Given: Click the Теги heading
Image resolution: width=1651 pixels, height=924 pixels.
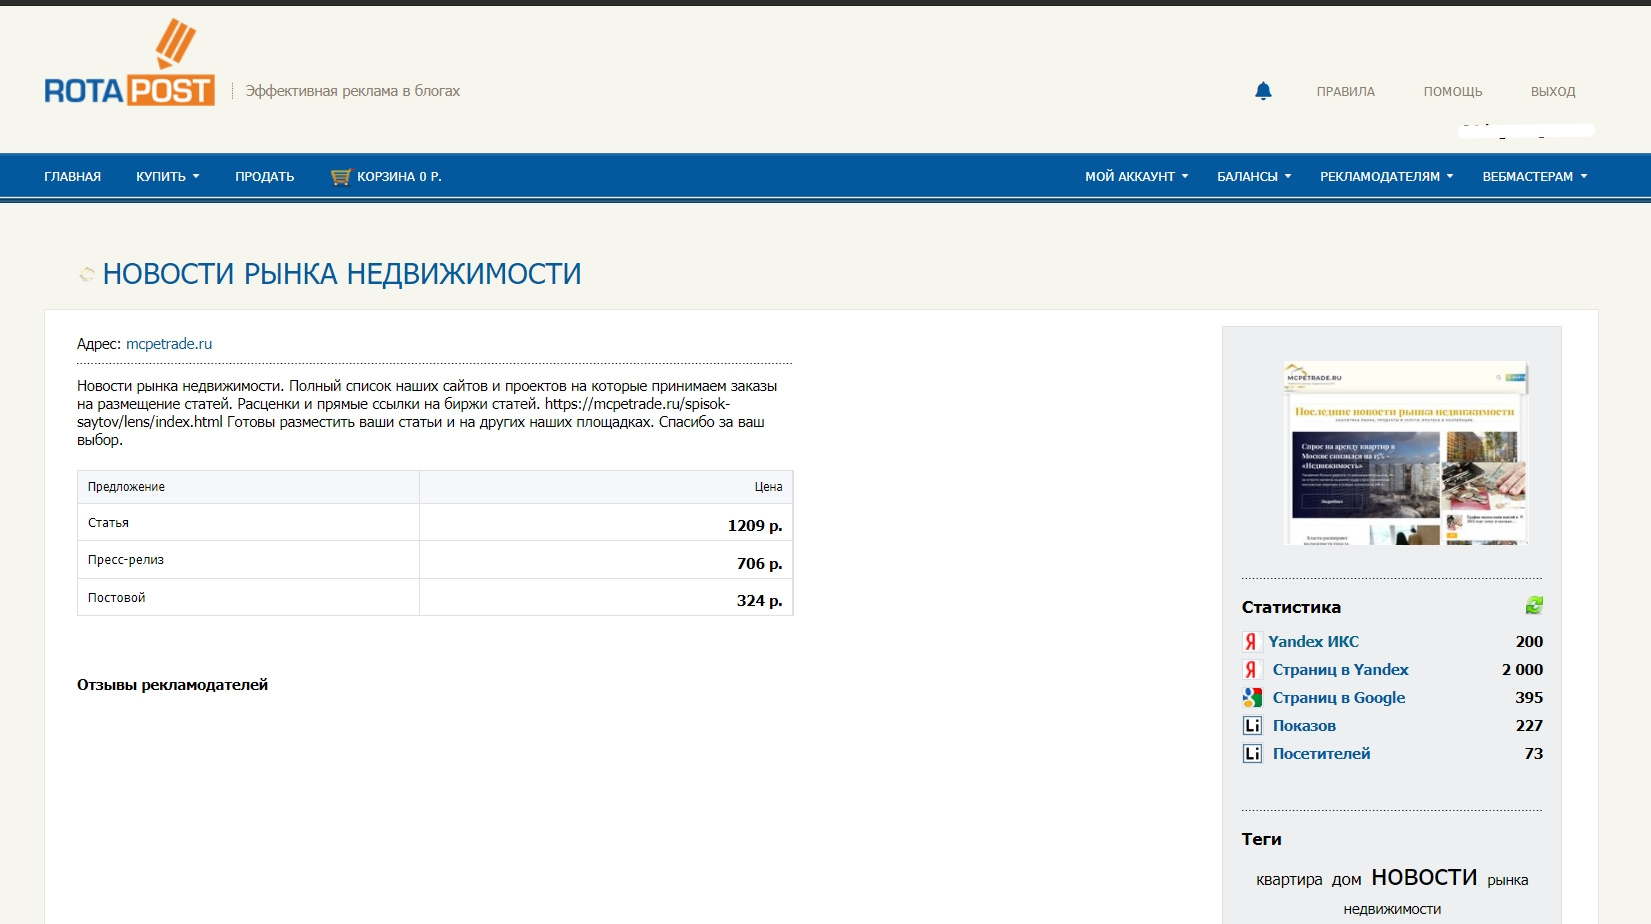Looking at the screenshot, I should pos(1261,839).
